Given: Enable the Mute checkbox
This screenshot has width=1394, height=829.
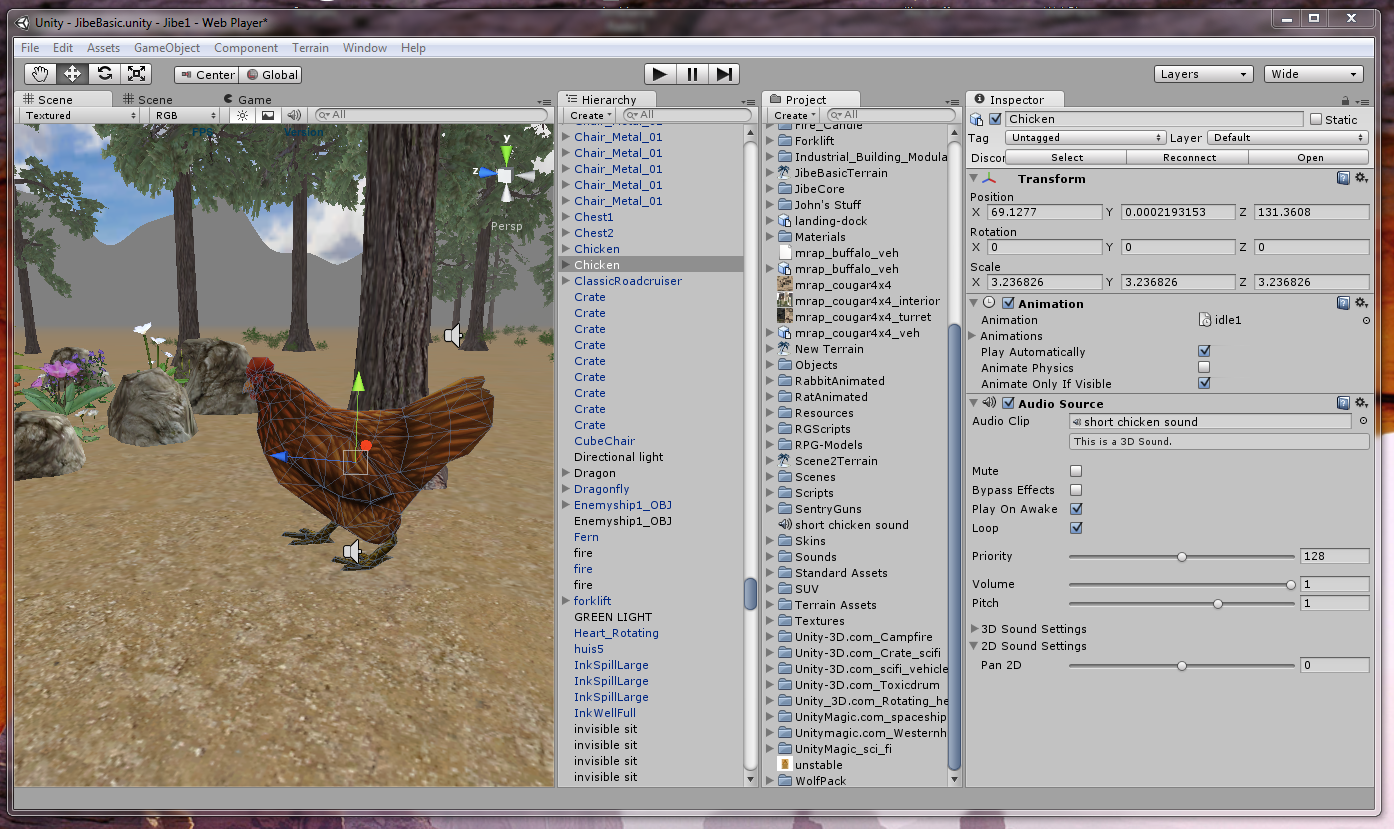Looking at the screenshot, I should tap(1076, 471).
